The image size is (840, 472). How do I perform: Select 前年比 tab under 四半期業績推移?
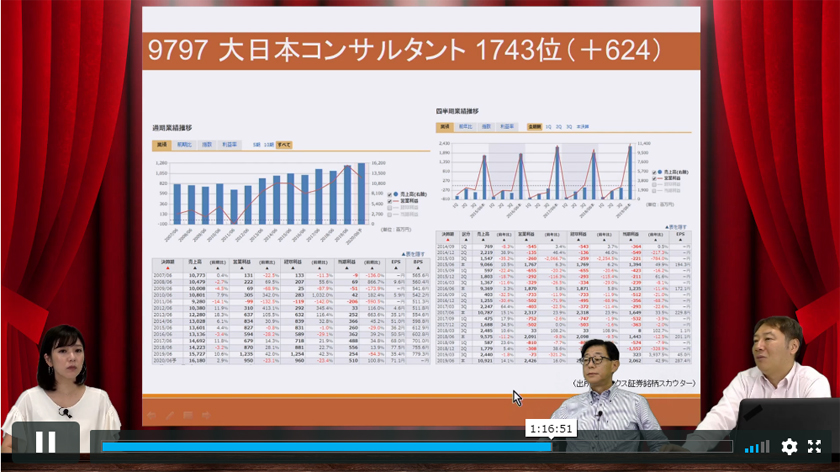(x=466, y=127)
